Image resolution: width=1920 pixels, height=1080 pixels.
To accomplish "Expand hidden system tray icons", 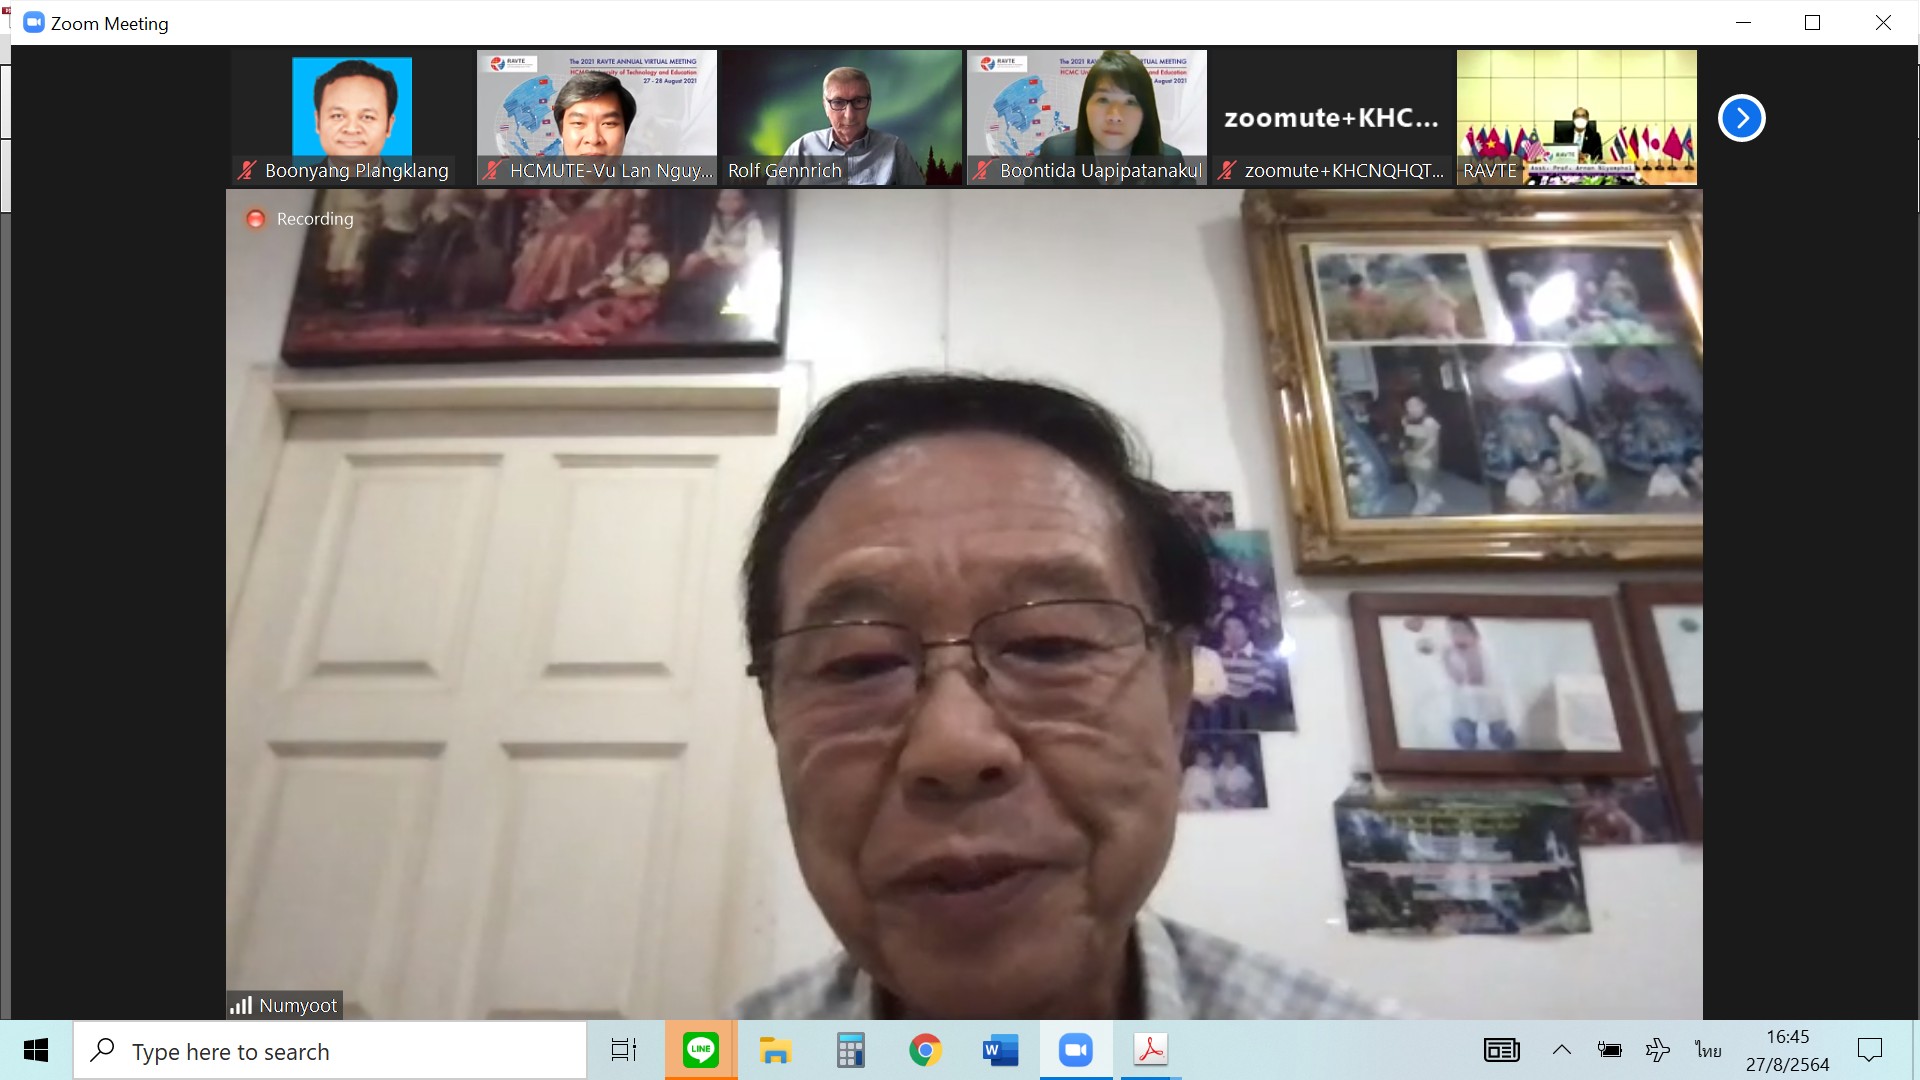I will (1561, 1050).
